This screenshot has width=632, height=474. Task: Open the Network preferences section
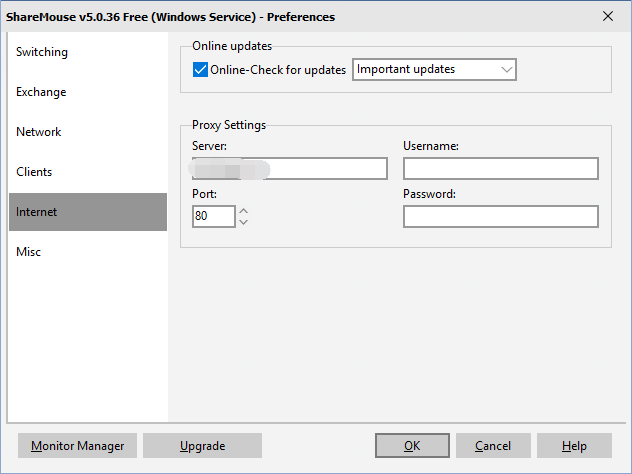pos(88,132)
